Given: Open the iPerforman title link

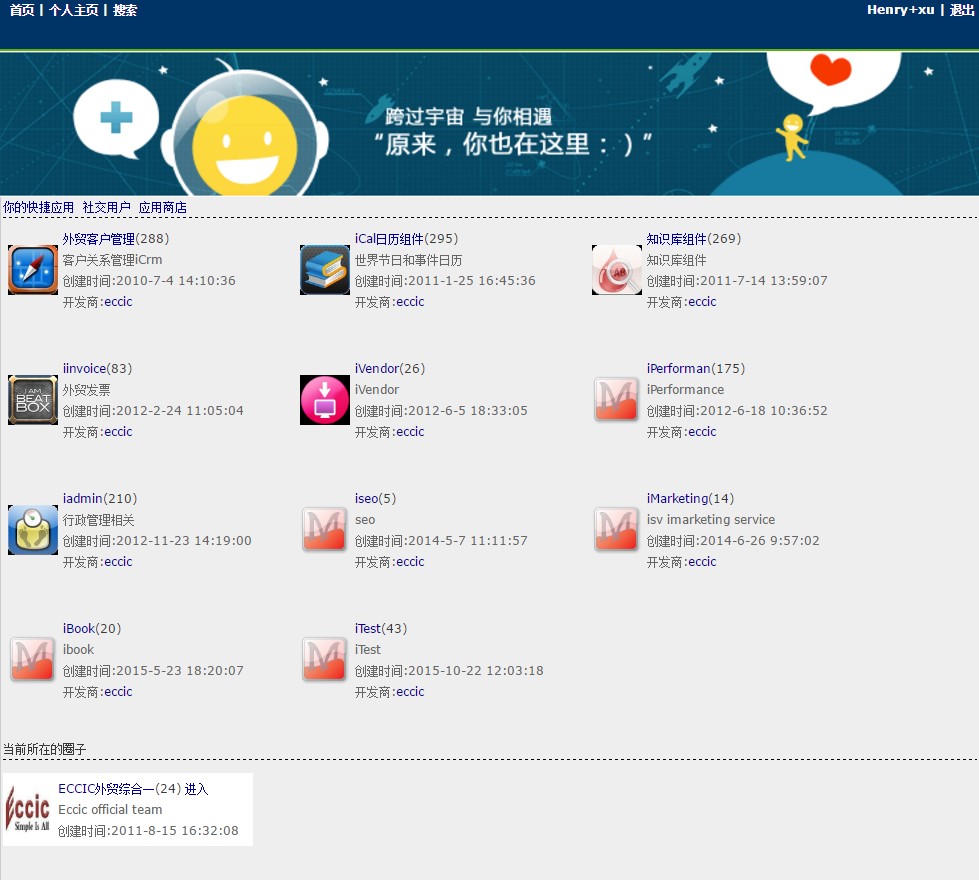Looking at the screenshot, I should click(678, 368).
